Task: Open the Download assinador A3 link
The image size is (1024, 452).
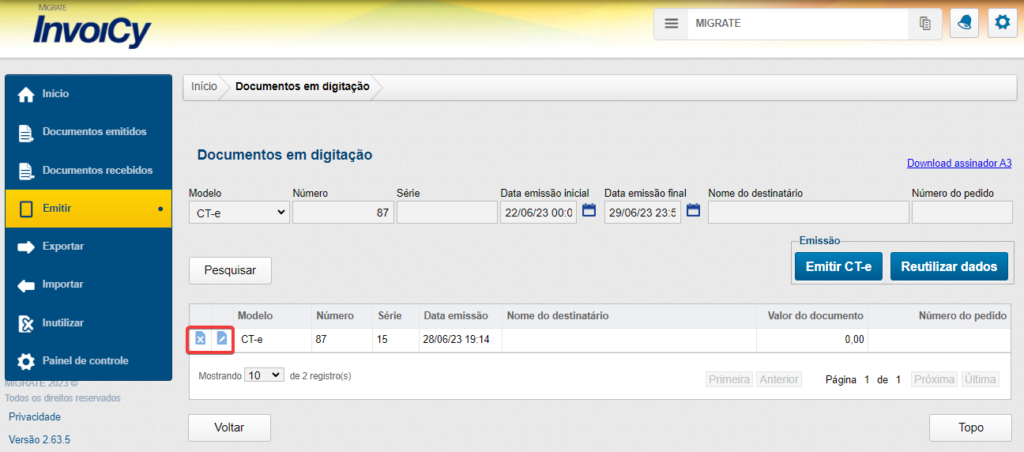Action: (959, 163)
